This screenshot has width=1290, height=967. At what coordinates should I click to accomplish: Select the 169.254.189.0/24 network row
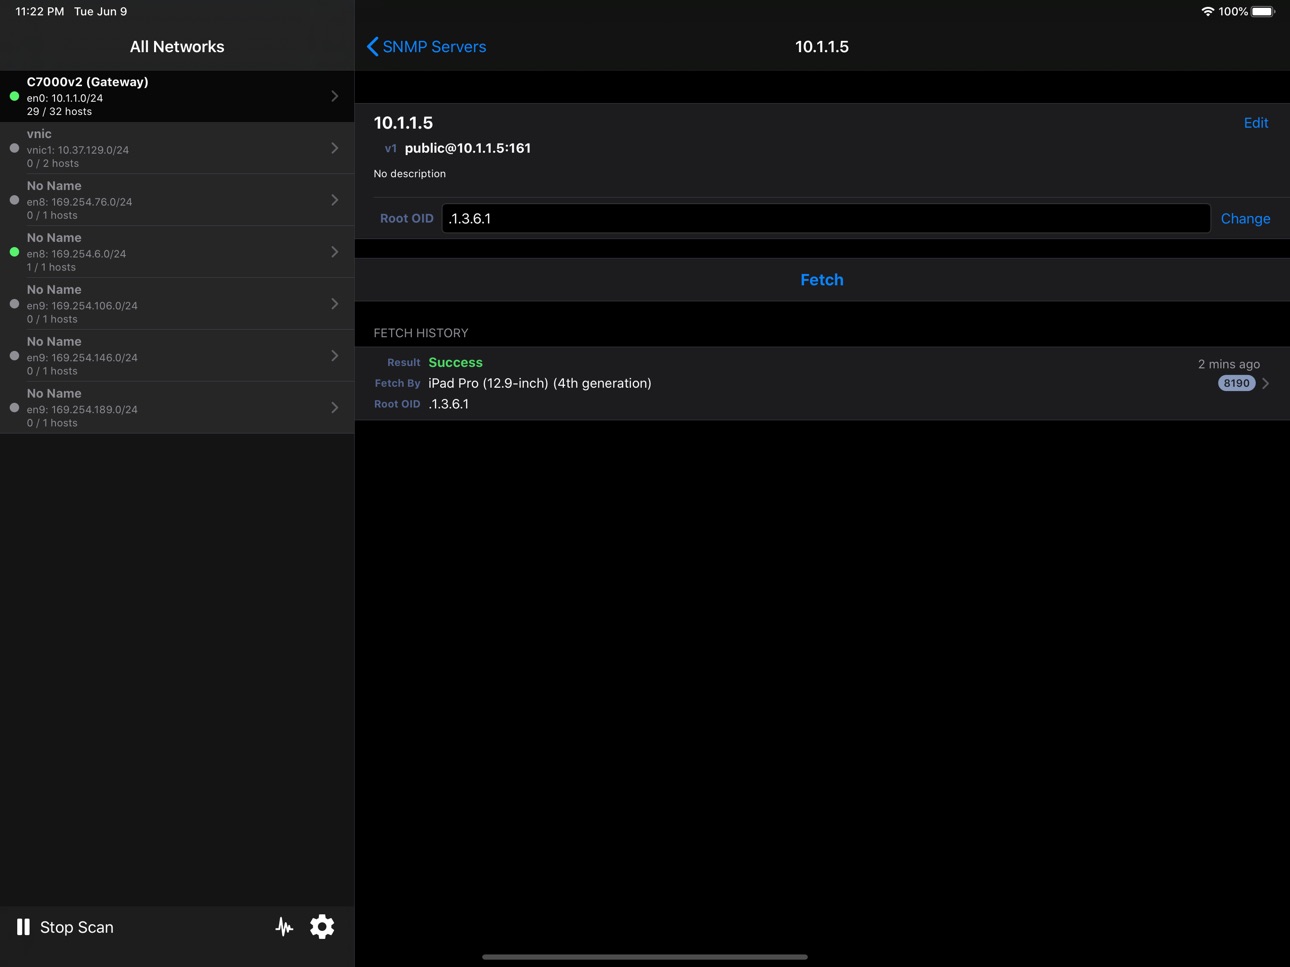[x=177, y=408]
